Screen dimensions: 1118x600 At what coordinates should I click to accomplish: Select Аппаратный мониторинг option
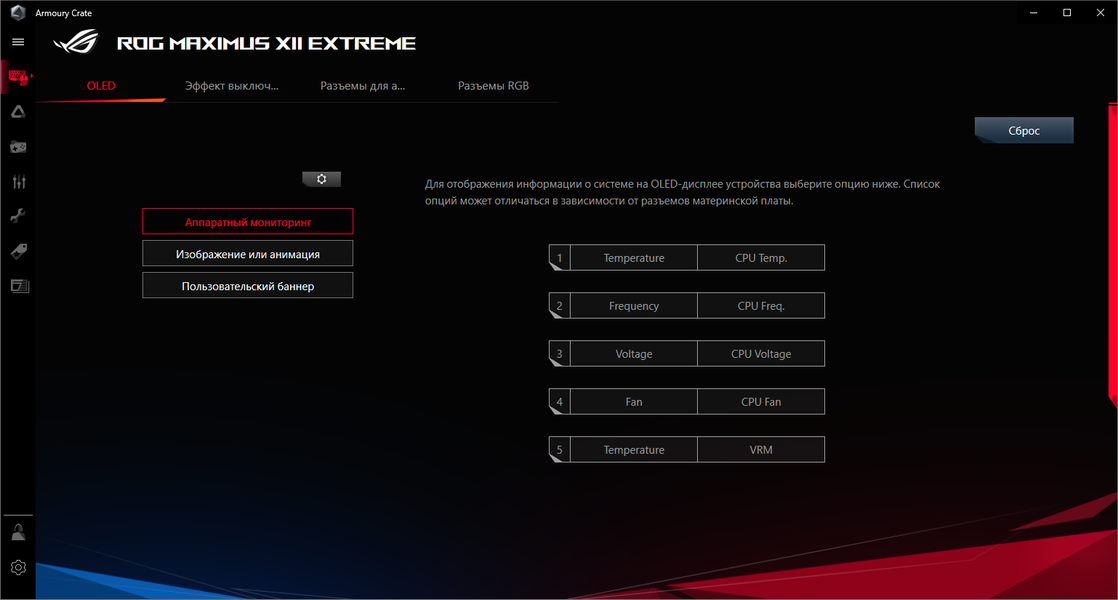pos(247,222)
